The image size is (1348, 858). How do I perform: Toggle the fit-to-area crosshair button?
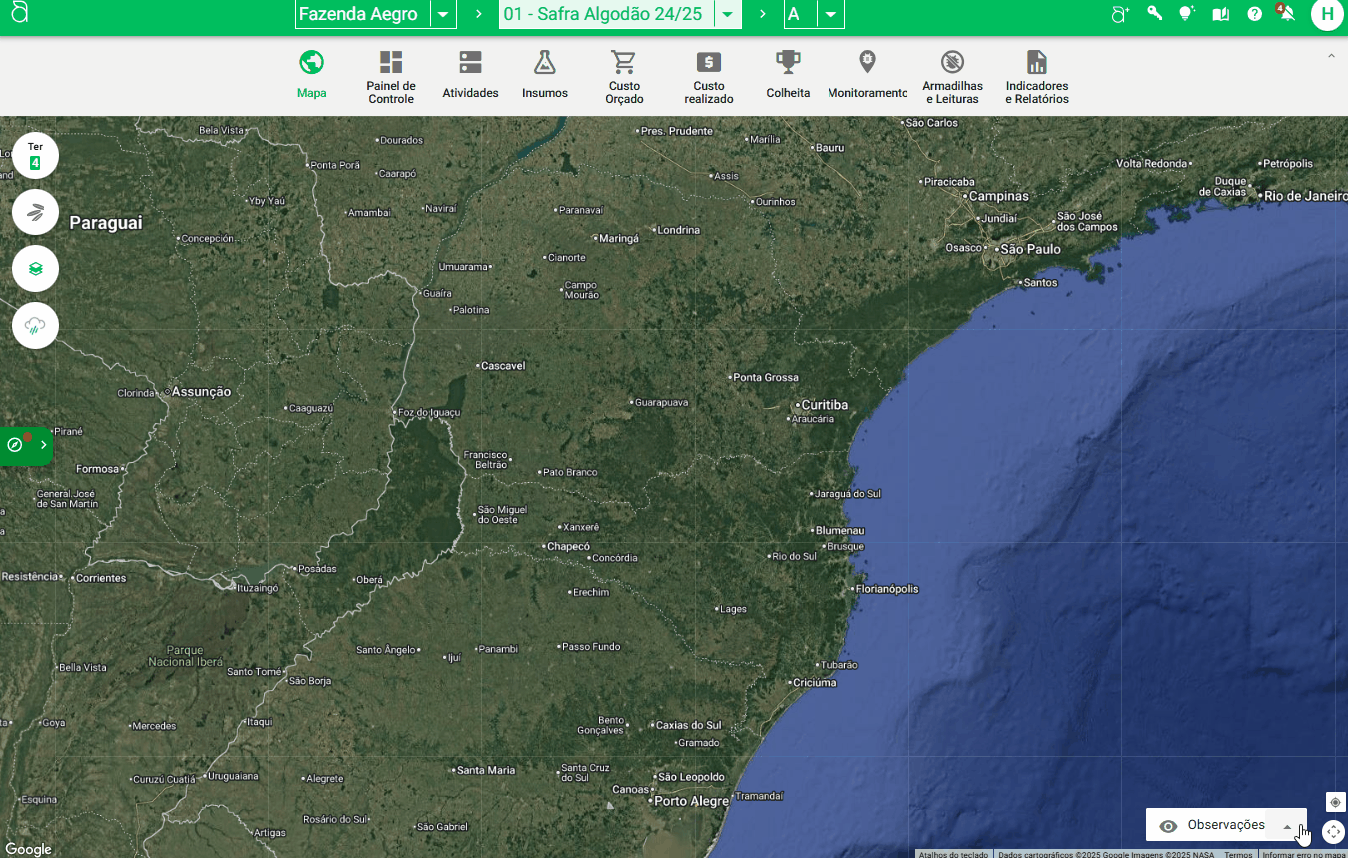click(x=1333, y=831)
